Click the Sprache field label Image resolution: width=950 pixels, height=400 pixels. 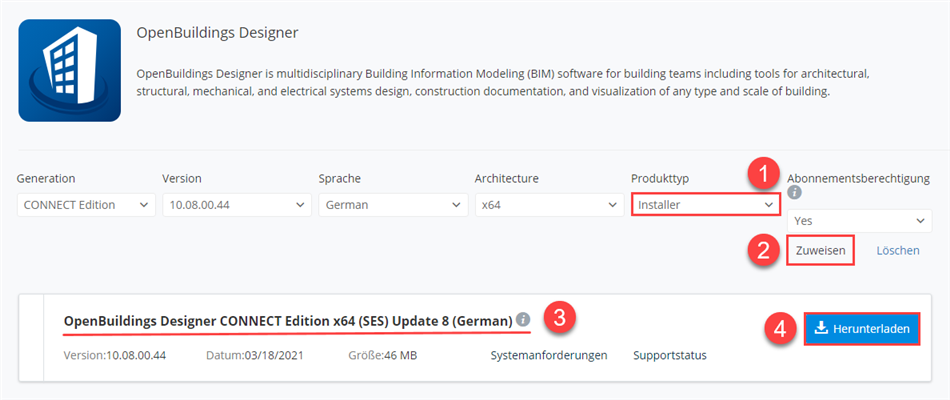tap(340, 178)
